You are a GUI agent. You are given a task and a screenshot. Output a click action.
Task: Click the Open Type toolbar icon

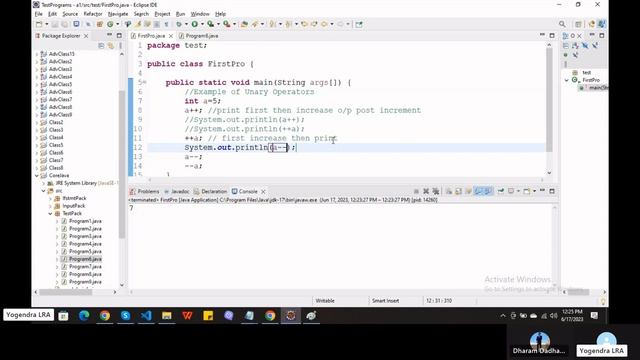tap(244, 24)
